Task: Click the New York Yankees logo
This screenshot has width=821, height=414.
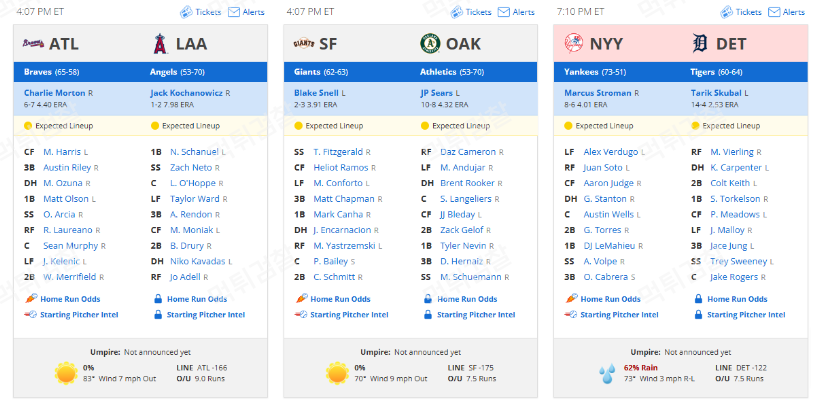Action: pos(574,43)
